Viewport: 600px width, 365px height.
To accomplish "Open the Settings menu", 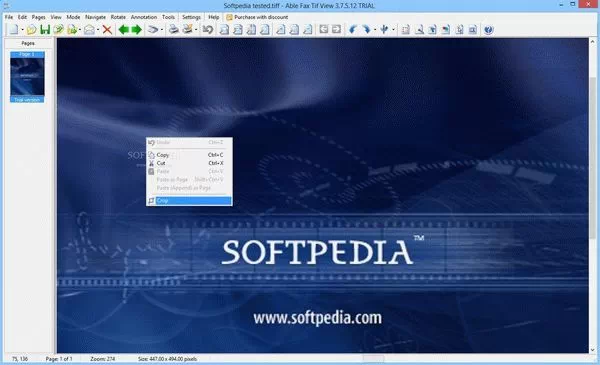I will [x=191, y=17].
